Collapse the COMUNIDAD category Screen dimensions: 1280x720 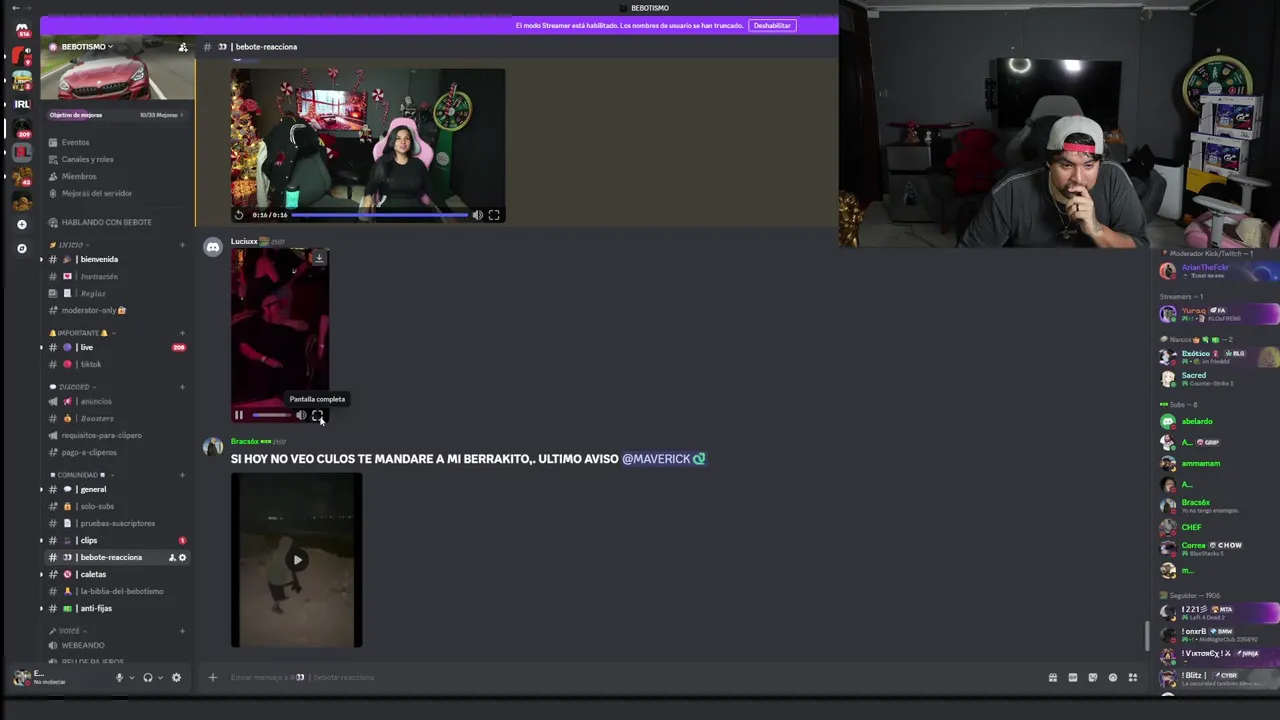pyautogui.click(x=80, y=475)
